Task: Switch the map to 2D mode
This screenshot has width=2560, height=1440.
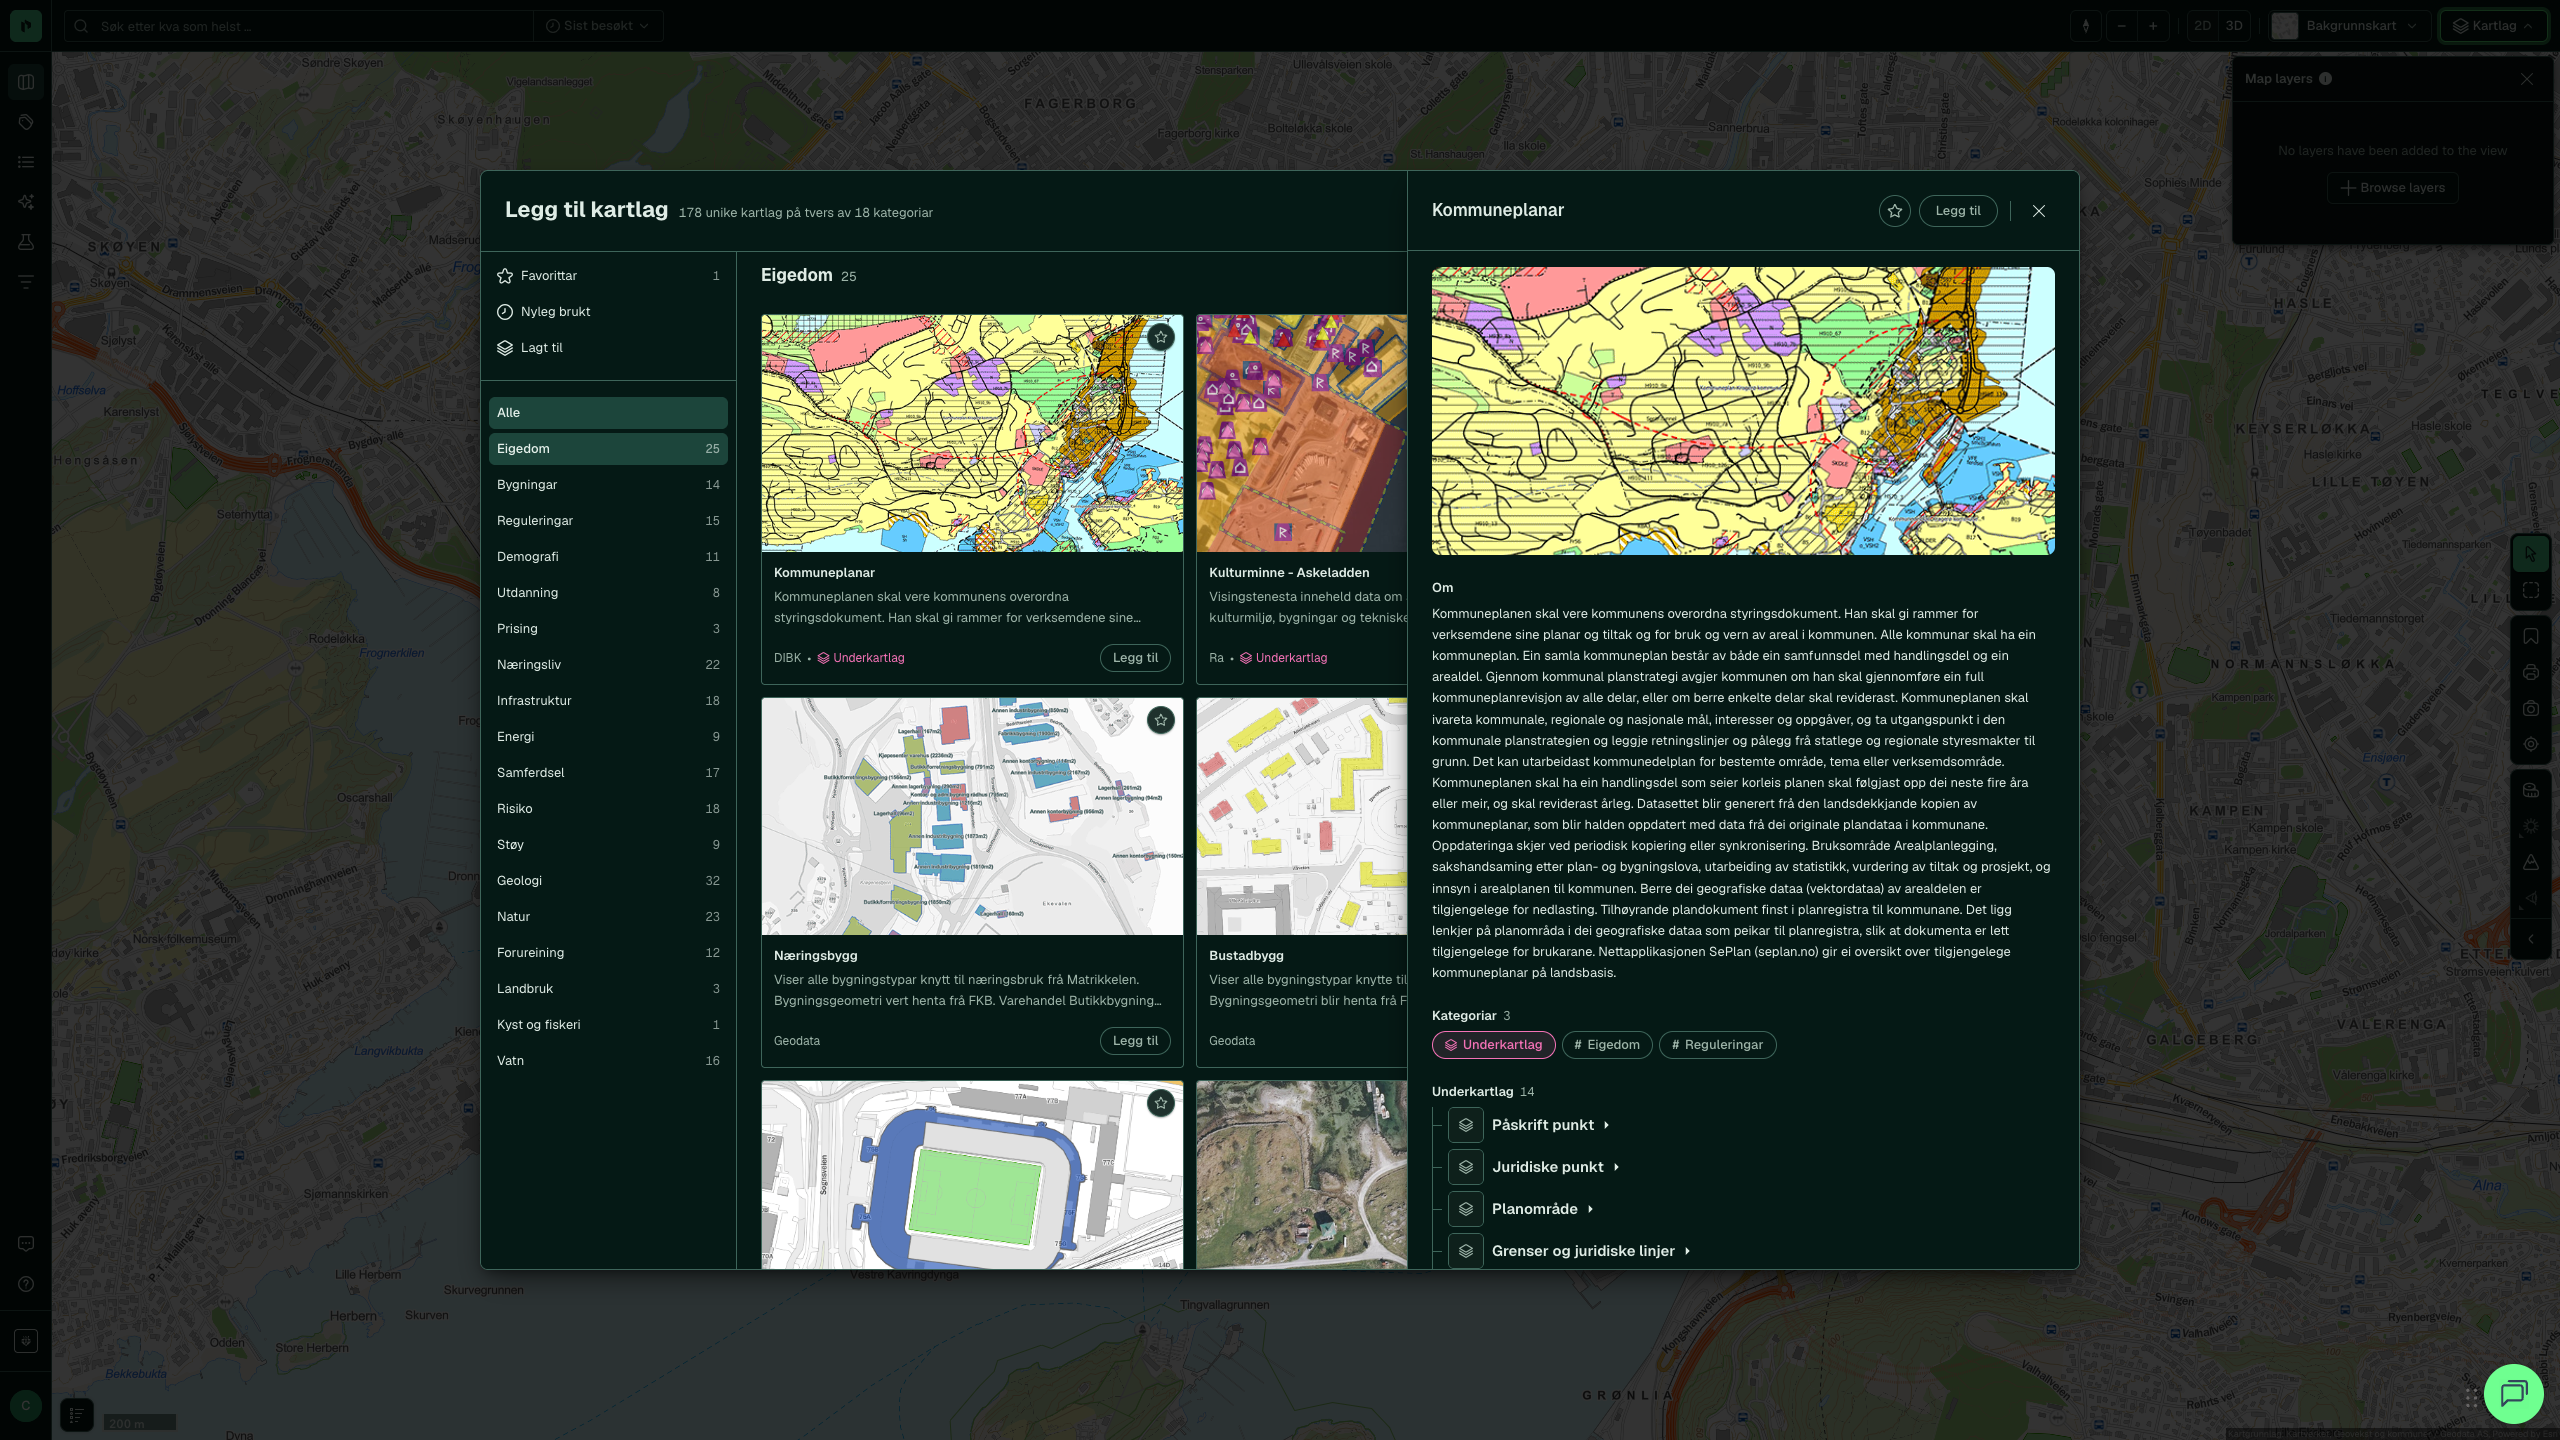Action: point(2202,26)
